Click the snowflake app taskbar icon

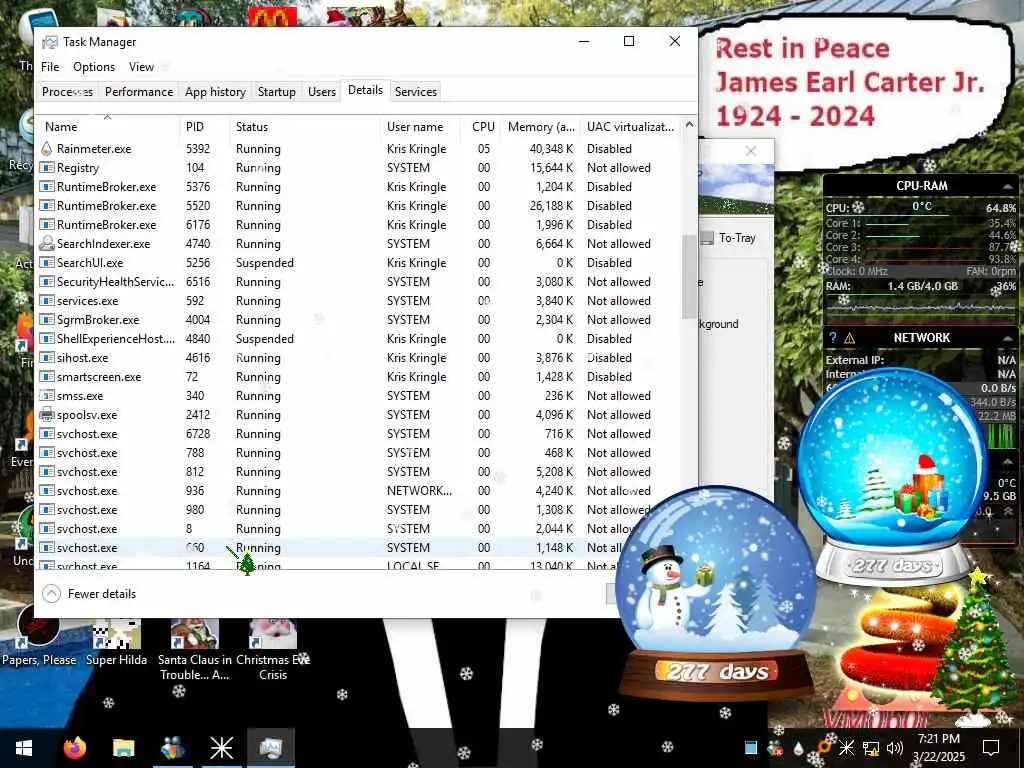pyautogui.click(x=221, y=748)
